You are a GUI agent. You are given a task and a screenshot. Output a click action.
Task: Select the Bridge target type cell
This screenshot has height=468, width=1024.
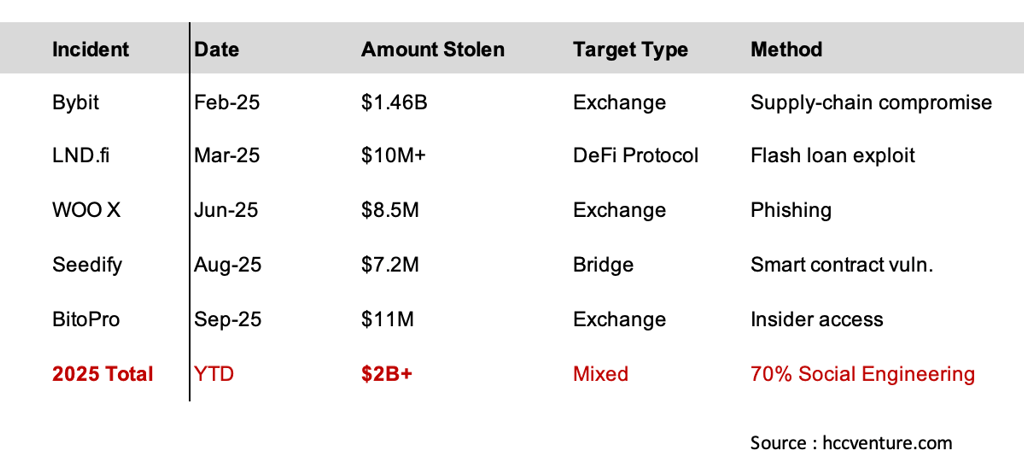(603, 265)
